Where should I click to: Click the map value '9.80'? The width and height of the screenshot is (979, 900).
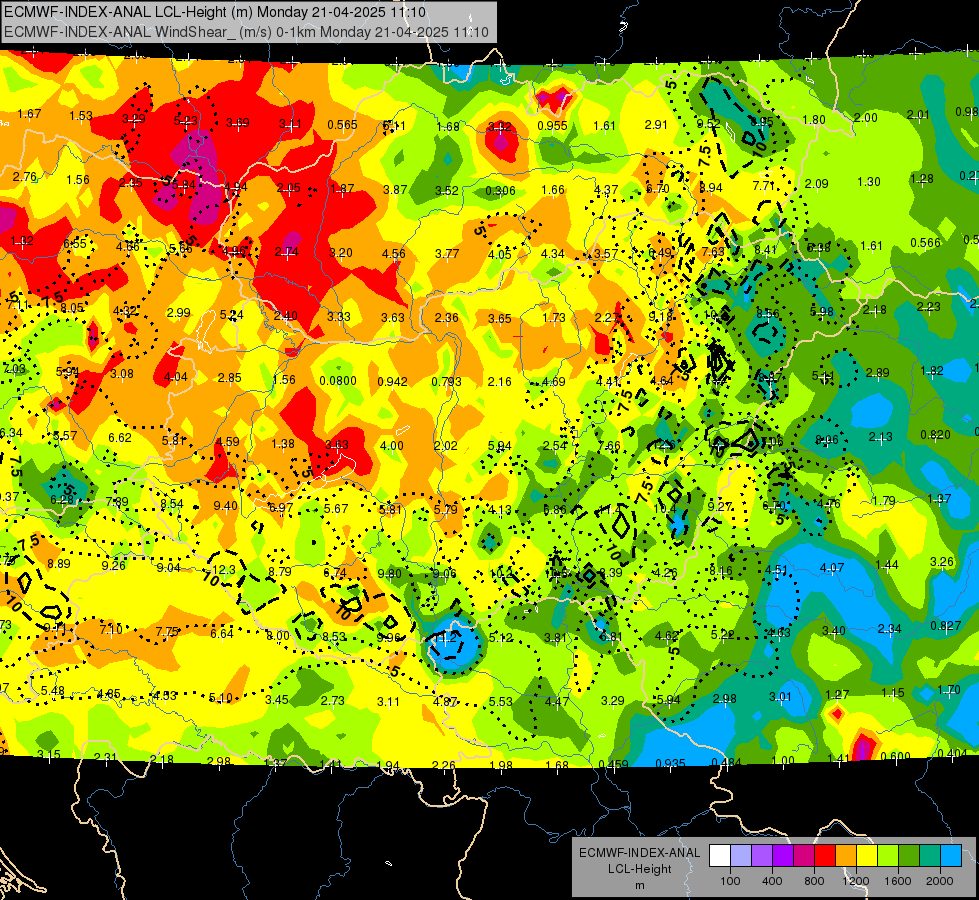[390, 574]
